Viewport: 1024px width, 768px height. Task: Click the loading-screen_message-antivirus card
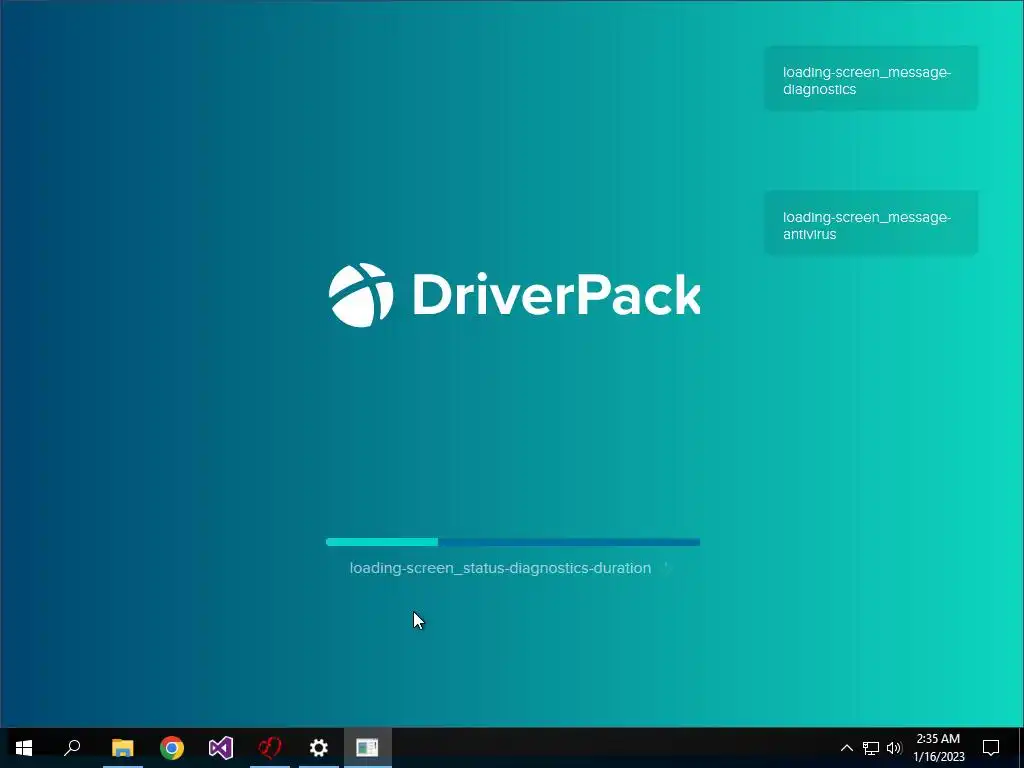coord(871,223)
